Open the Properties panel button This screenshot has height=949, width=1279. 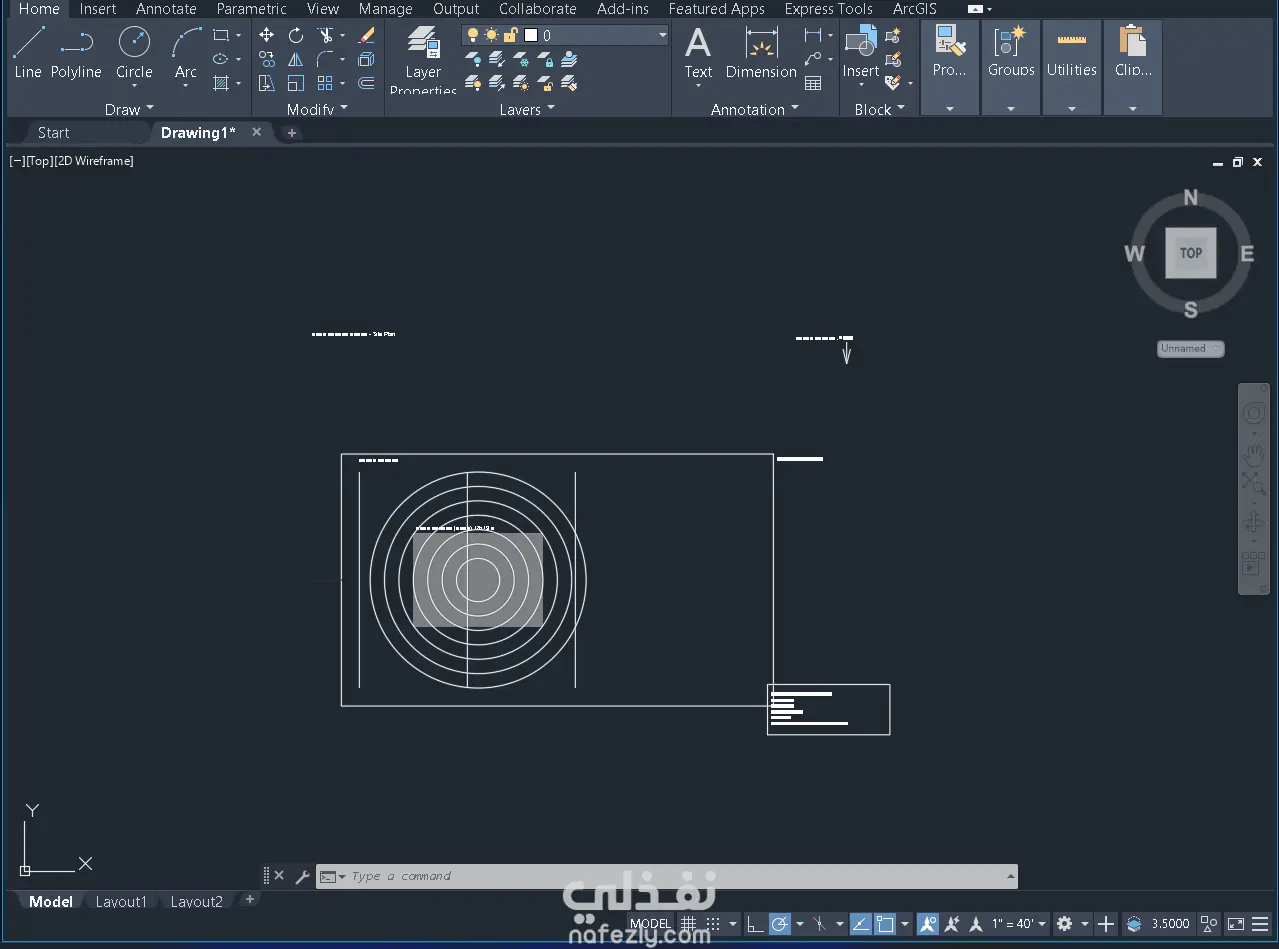click(x=950, y=66)
